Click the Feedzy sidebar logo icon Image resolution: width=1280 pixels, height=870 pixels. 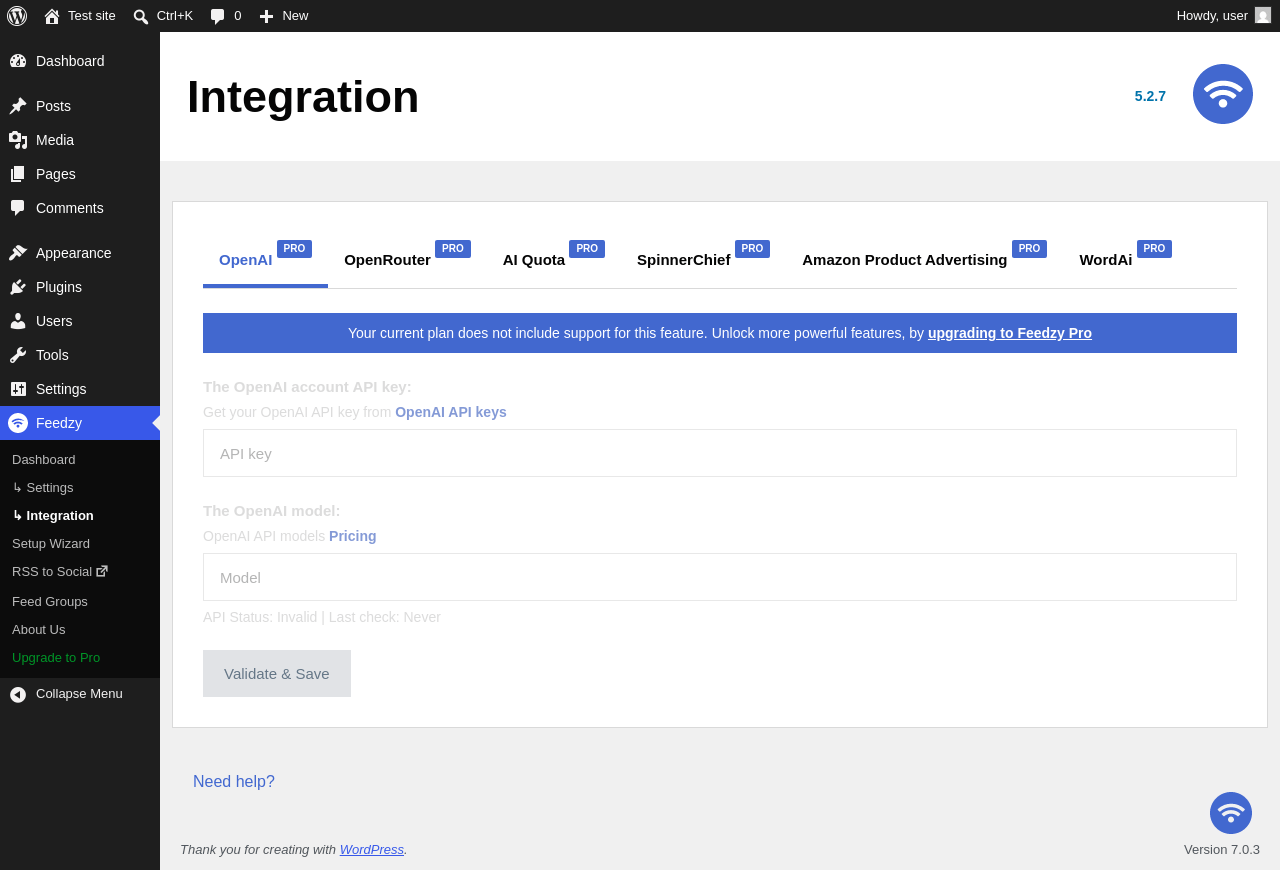(x=18, y=423)
